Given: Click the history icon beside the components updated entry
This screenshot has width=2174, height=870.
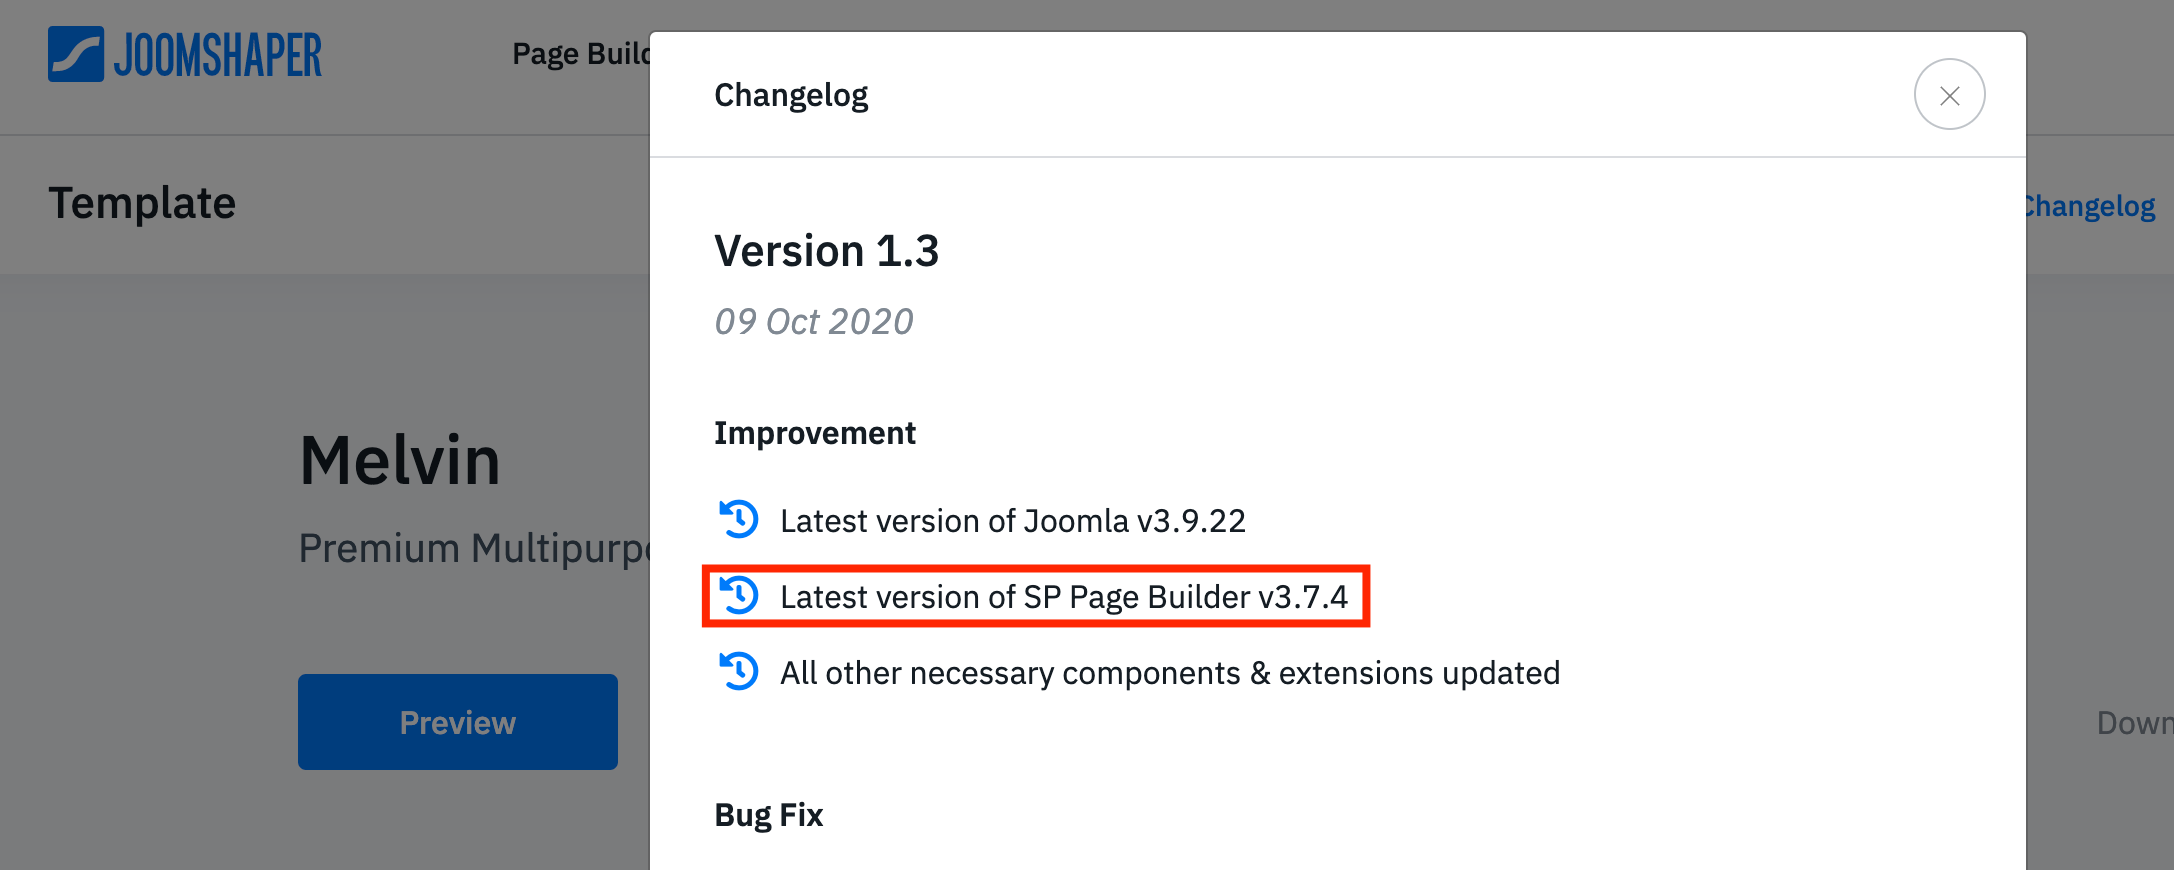Looking at the screenshot, I should click(x=739, y=672).
